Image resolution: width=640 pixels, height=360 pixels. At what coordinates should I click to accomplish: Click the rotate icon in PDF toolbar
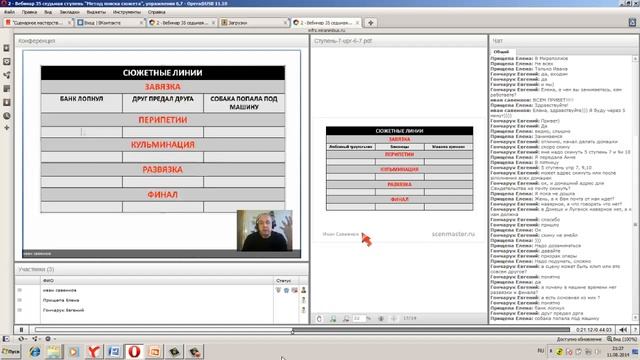point(319,319)
